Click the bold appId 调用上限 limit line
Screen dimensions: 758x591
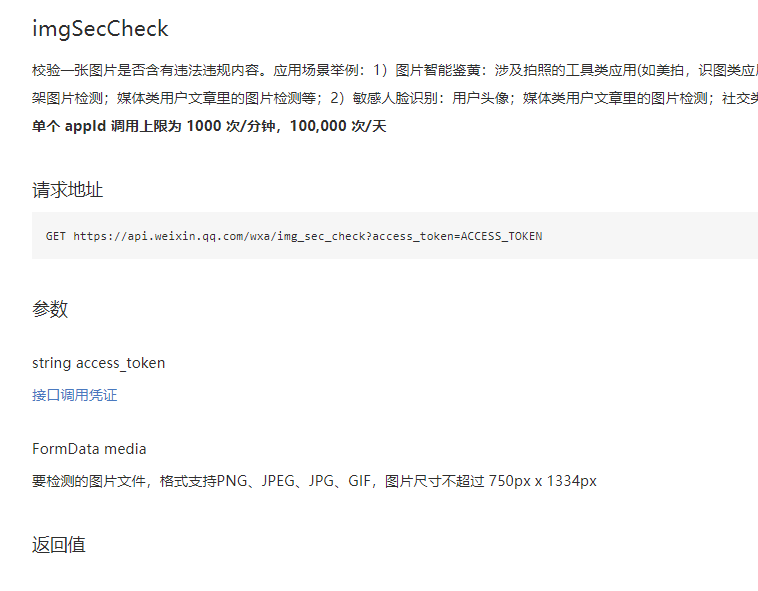pyautogui.click(x=209, y=126)
